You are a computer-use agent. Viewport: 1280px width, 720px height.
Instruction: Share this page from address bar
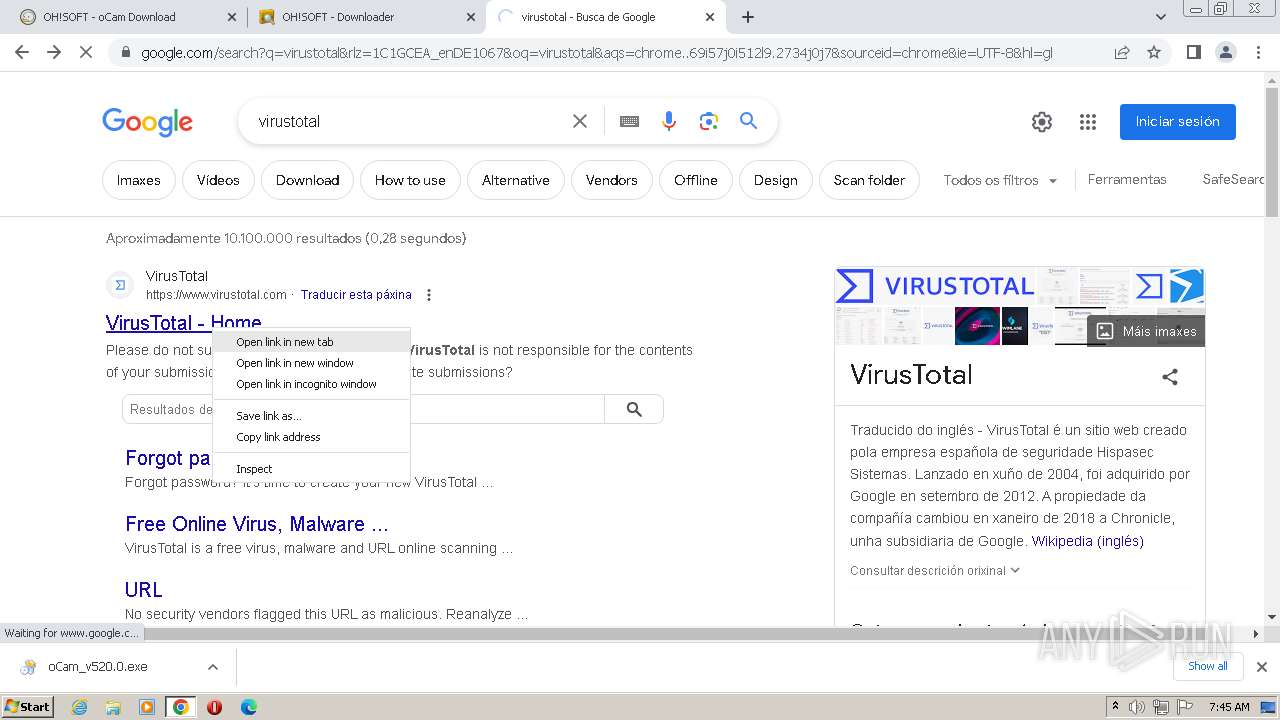coord(1122,52)
